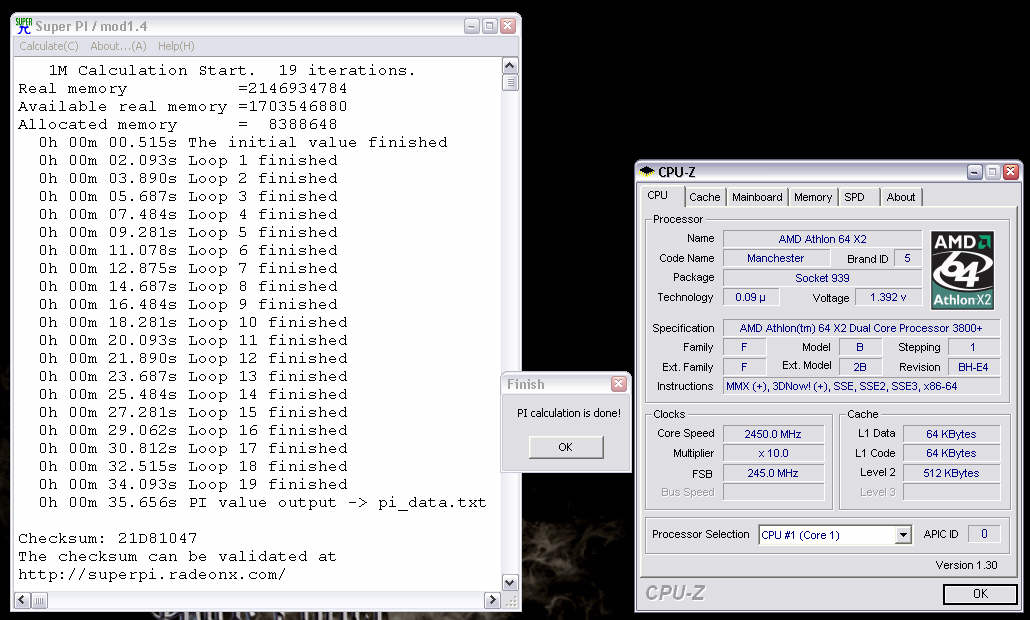1030x620 pixels.
Task: Minimize the CPU-Z window
Action: point(975,172)
